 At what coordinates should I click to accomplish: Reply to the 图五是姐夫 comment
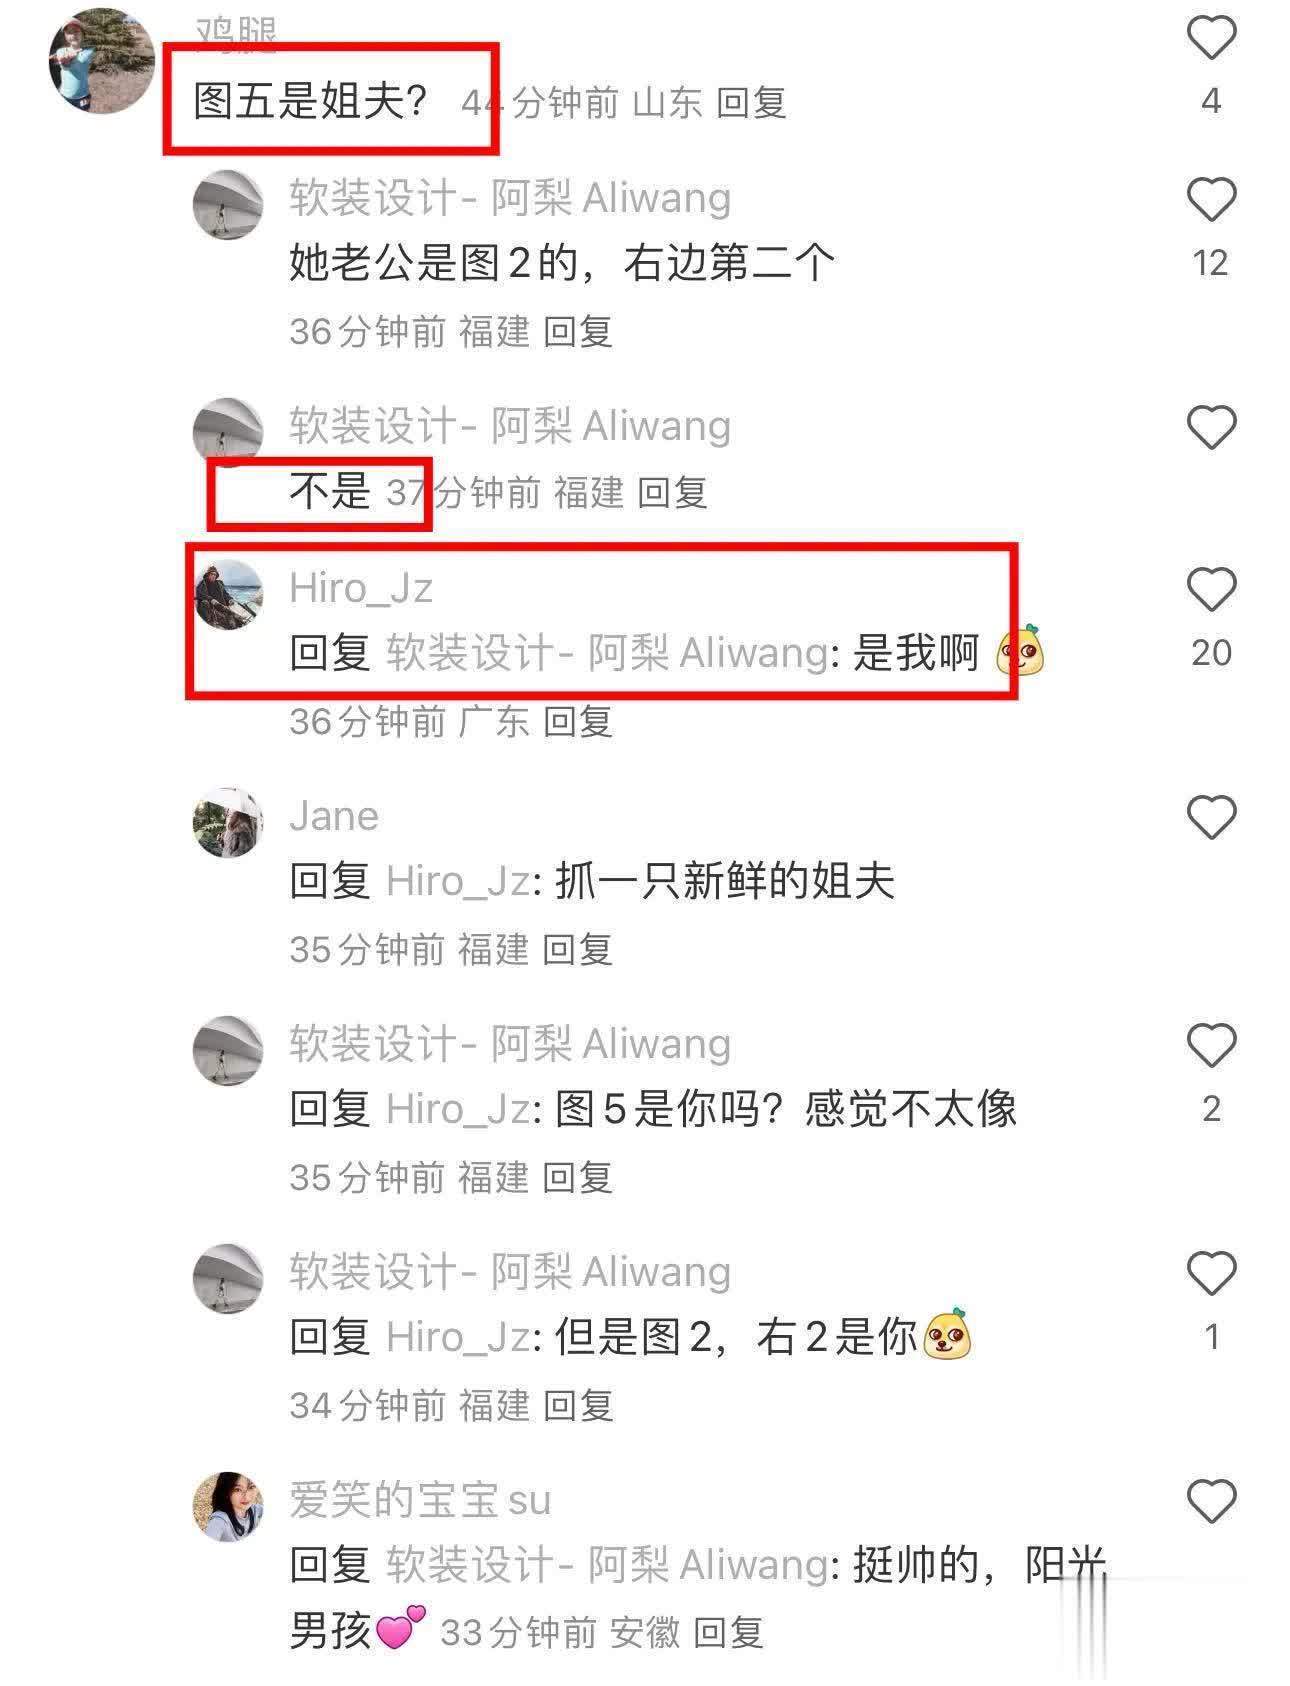coord(751,102)
